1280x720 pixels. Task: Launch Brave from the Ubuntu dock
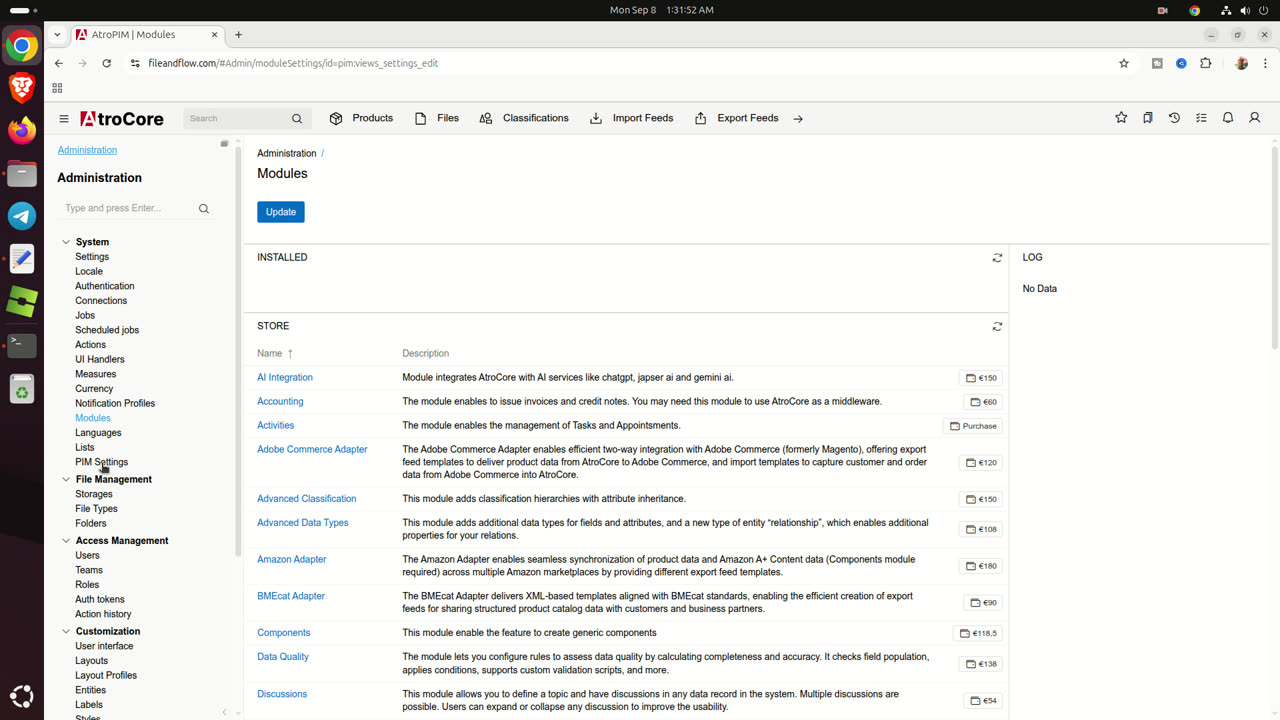pos(22,88)
